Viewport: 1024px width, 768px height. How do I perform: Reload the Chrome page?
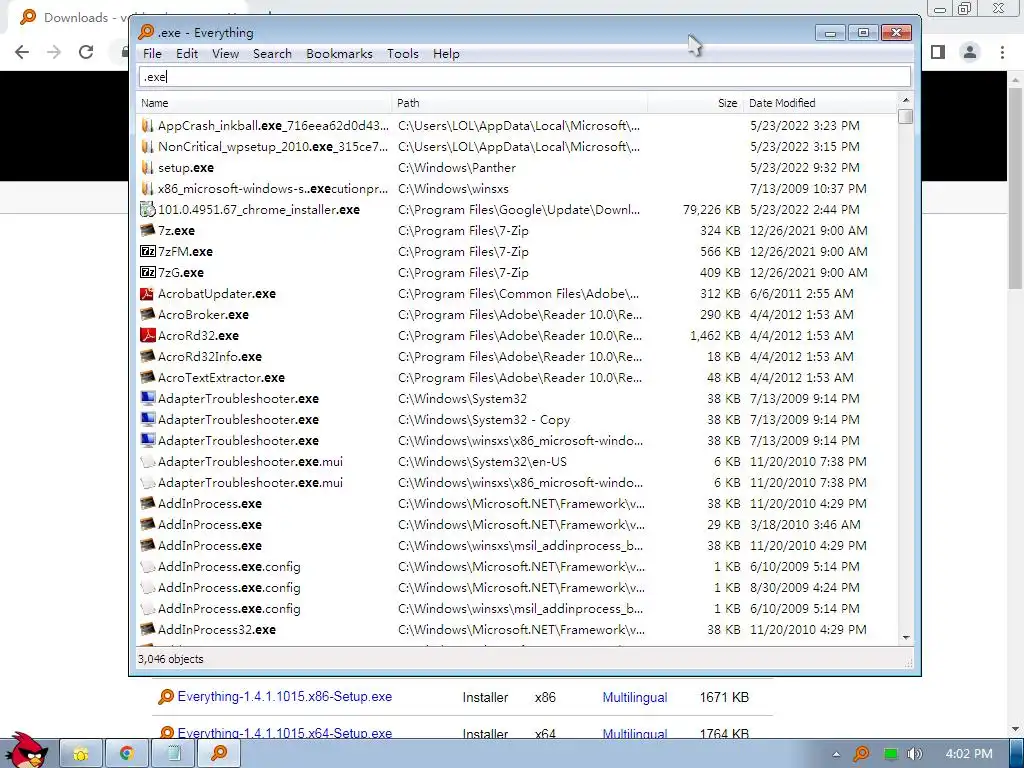pyautogui.click(x=86, y=52)
